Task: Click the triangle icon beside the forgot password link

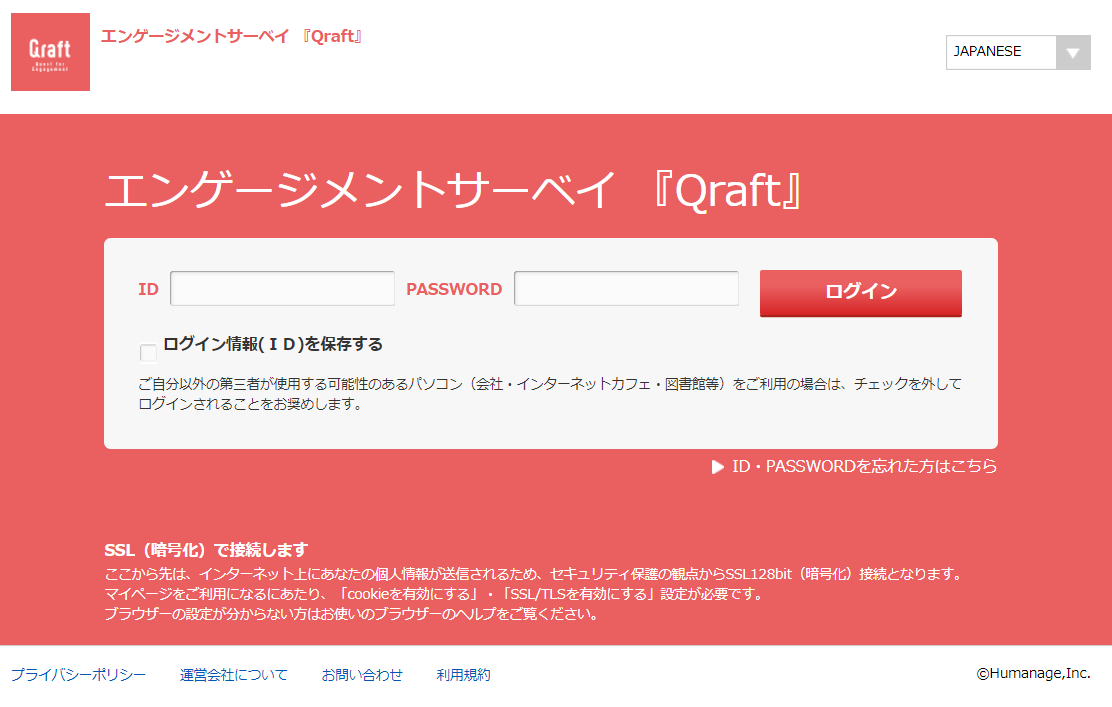Action: [x=718, y=467]
